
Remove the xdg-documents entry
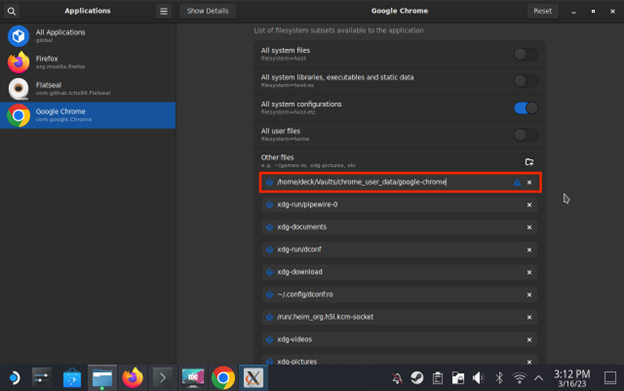coord(529,228)
